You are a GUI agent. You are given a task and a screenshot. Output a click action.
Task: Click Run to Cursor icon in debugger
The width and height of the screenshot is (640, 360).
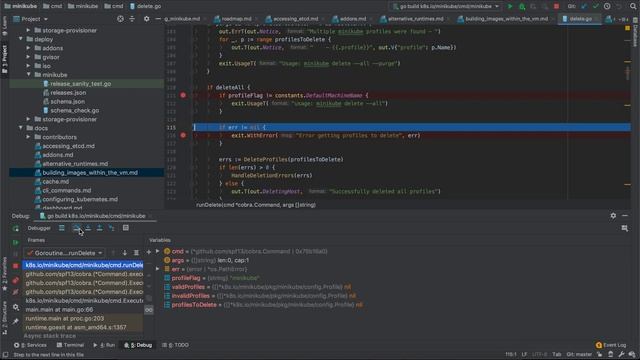(111, 228)
